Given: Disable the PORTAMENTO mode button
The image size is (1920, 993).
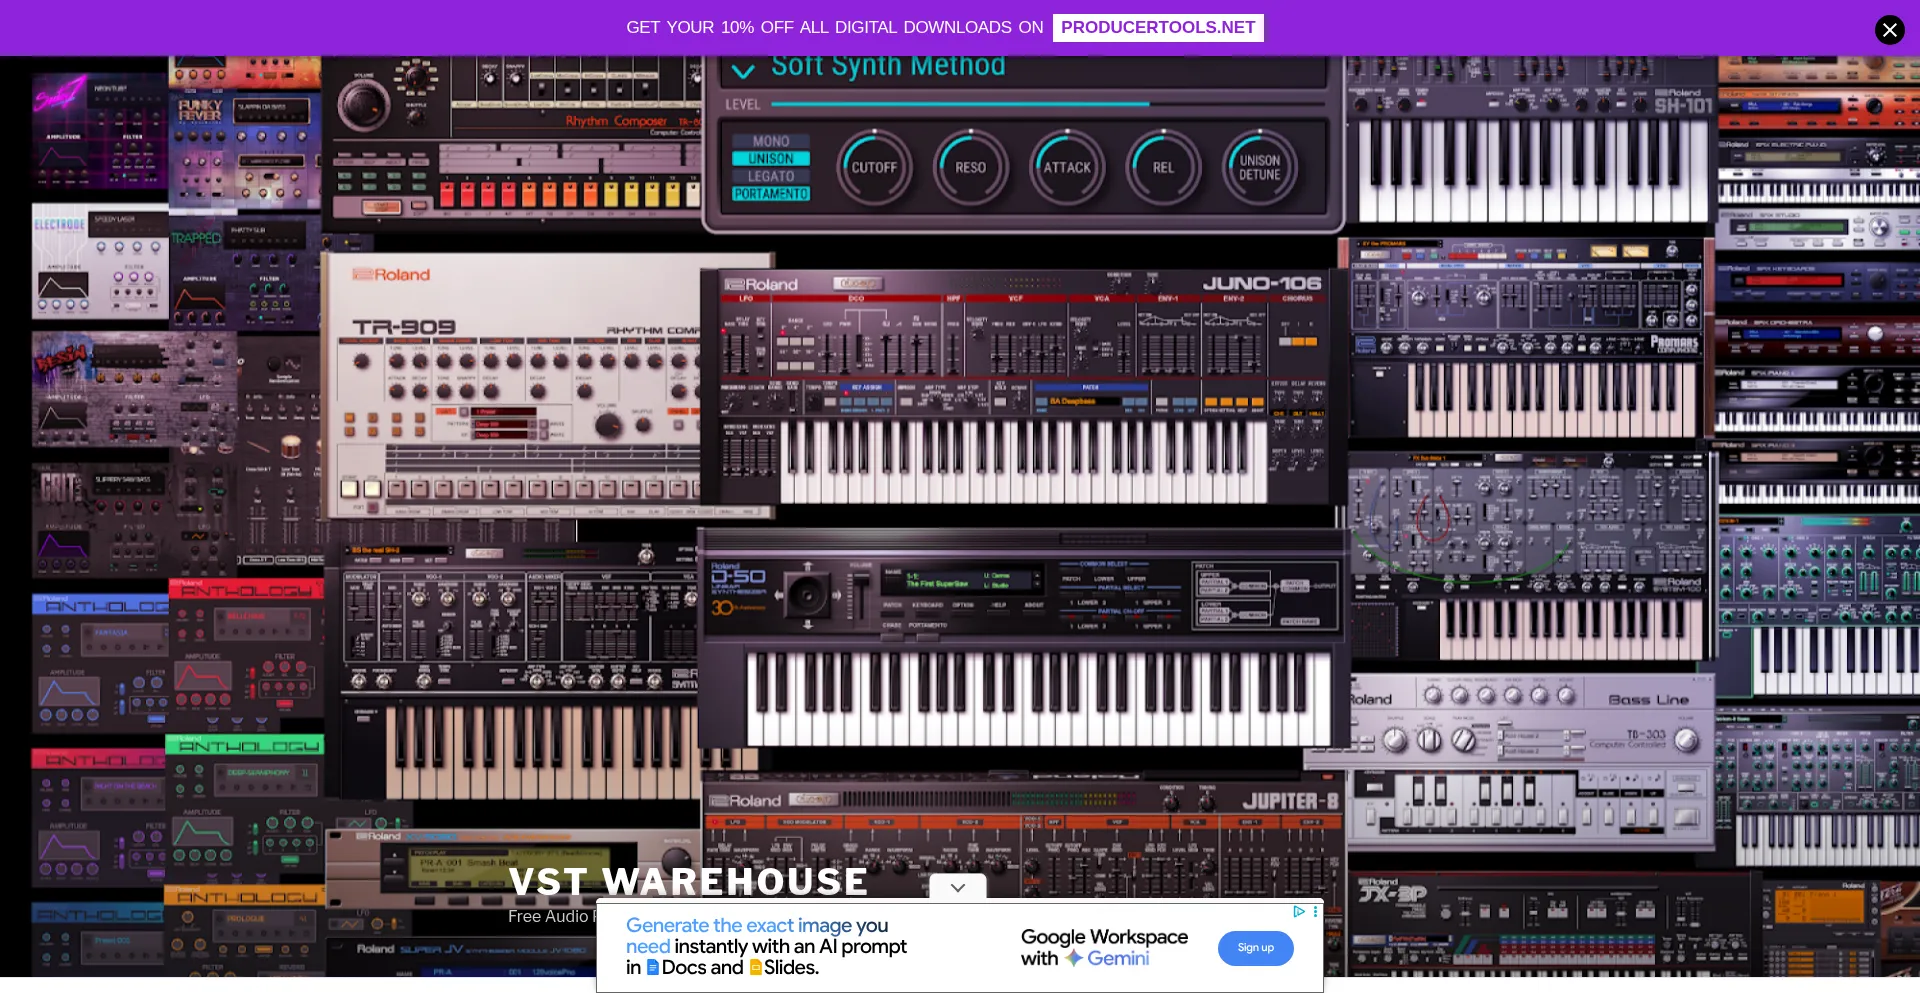Looking at the screenshot, I should 770,194.
